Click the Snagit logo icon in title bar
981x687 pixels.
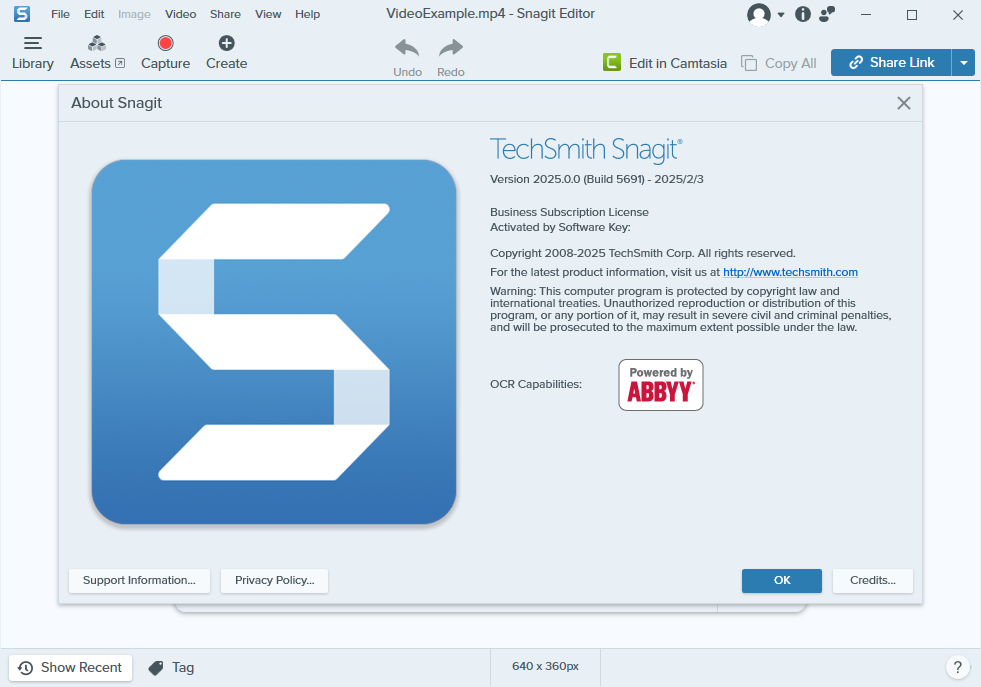pos(22,14)
